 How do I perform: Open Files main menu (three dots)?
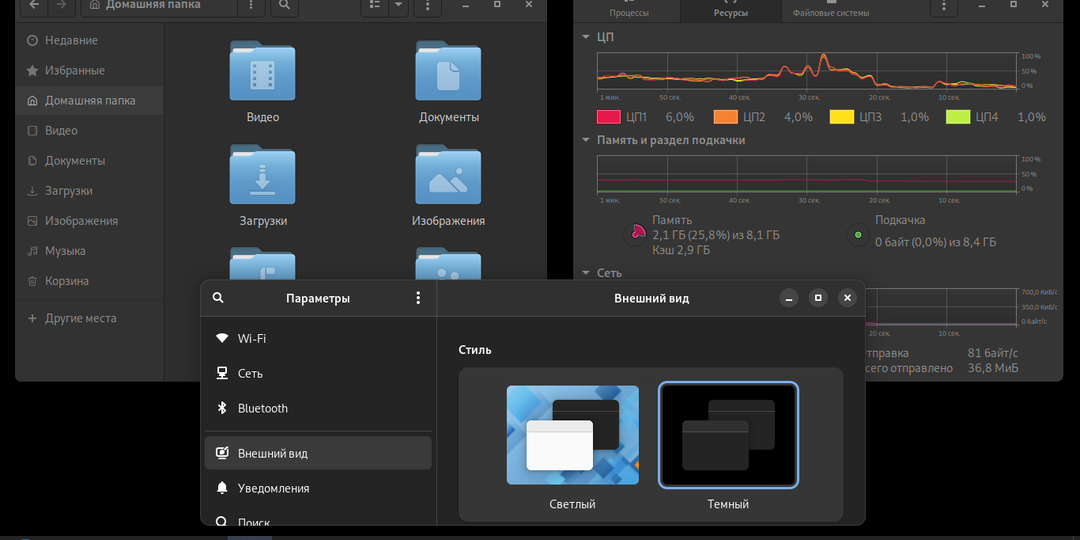[x=428, y=5]
